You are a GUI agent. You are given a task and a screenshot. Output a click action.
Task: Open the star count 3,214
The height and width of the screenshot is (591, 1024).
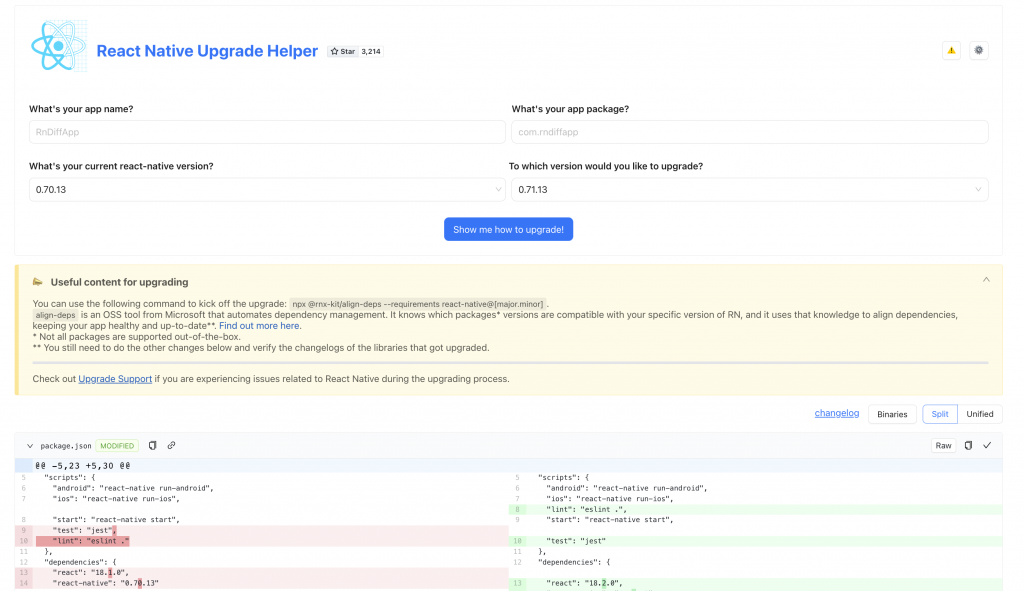click(x=371, y=52)
